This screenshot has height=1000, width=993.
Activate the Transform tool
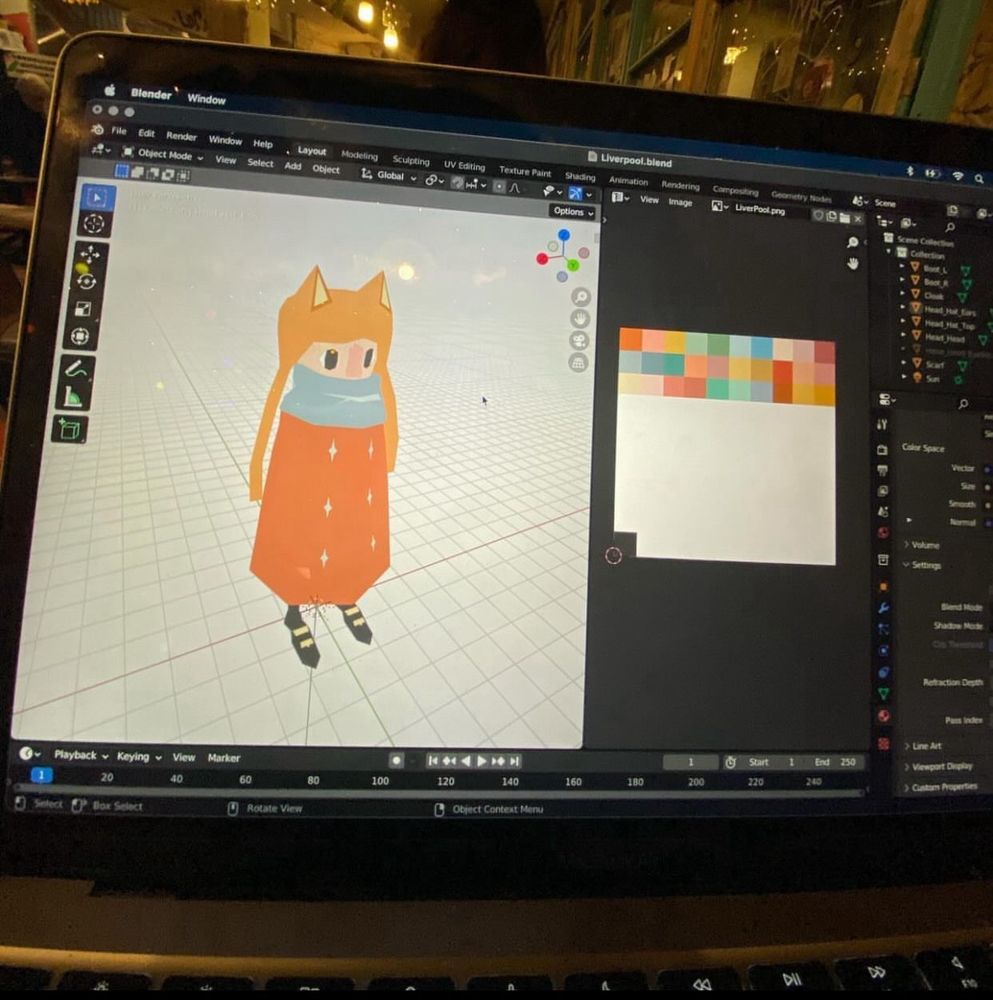click(x=80, y=336)
